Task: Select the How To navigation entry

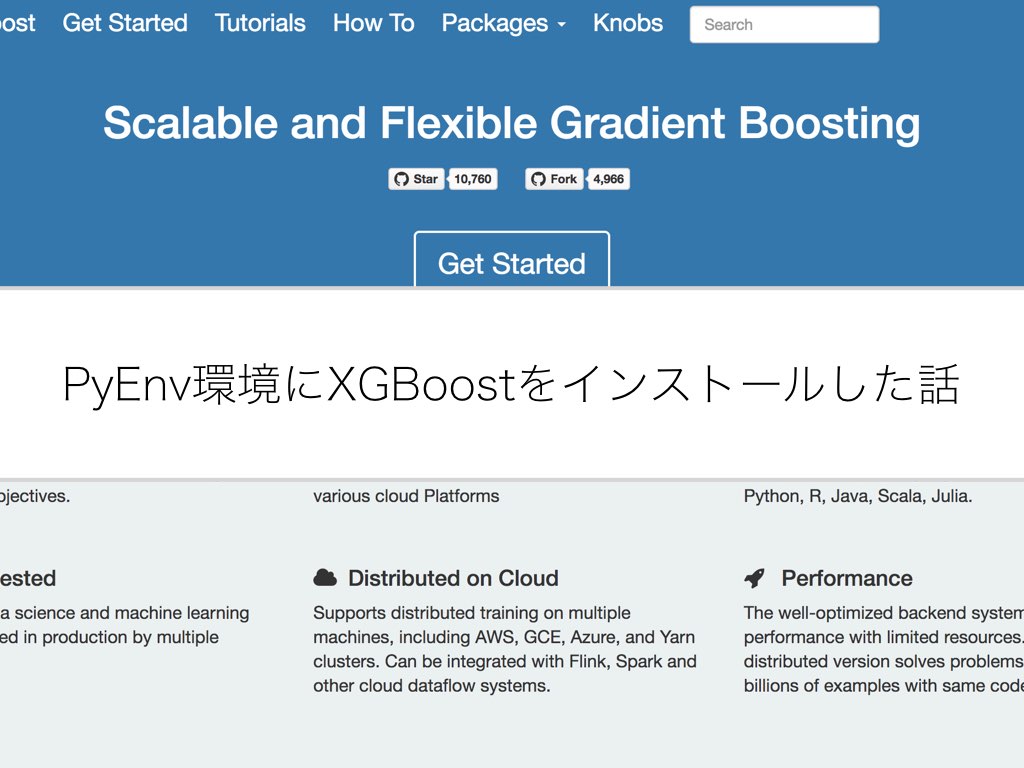Action: point(373,23)
